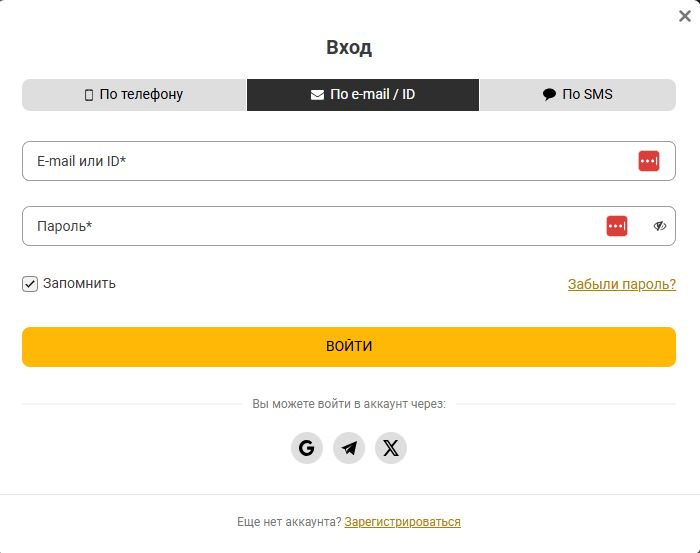Toggle the Запомнить checkbox
The height and width of the screenshot is (553, 700).
[x=30, y=284]
